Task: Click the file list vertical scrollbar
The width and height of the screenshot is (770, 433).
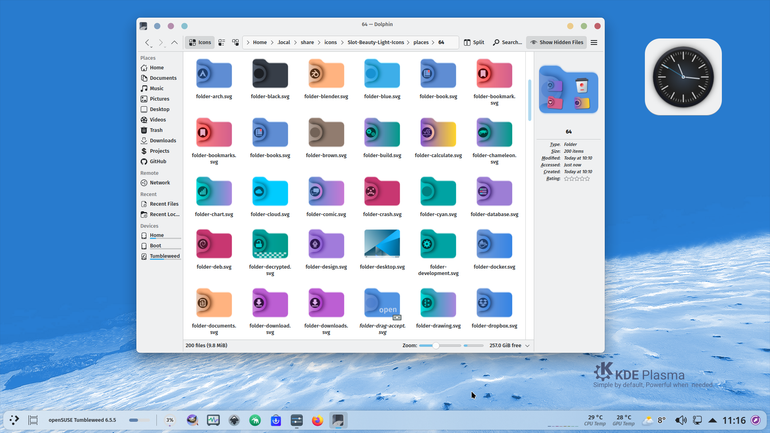Action: pyautogui.click(x=529, y=101)
